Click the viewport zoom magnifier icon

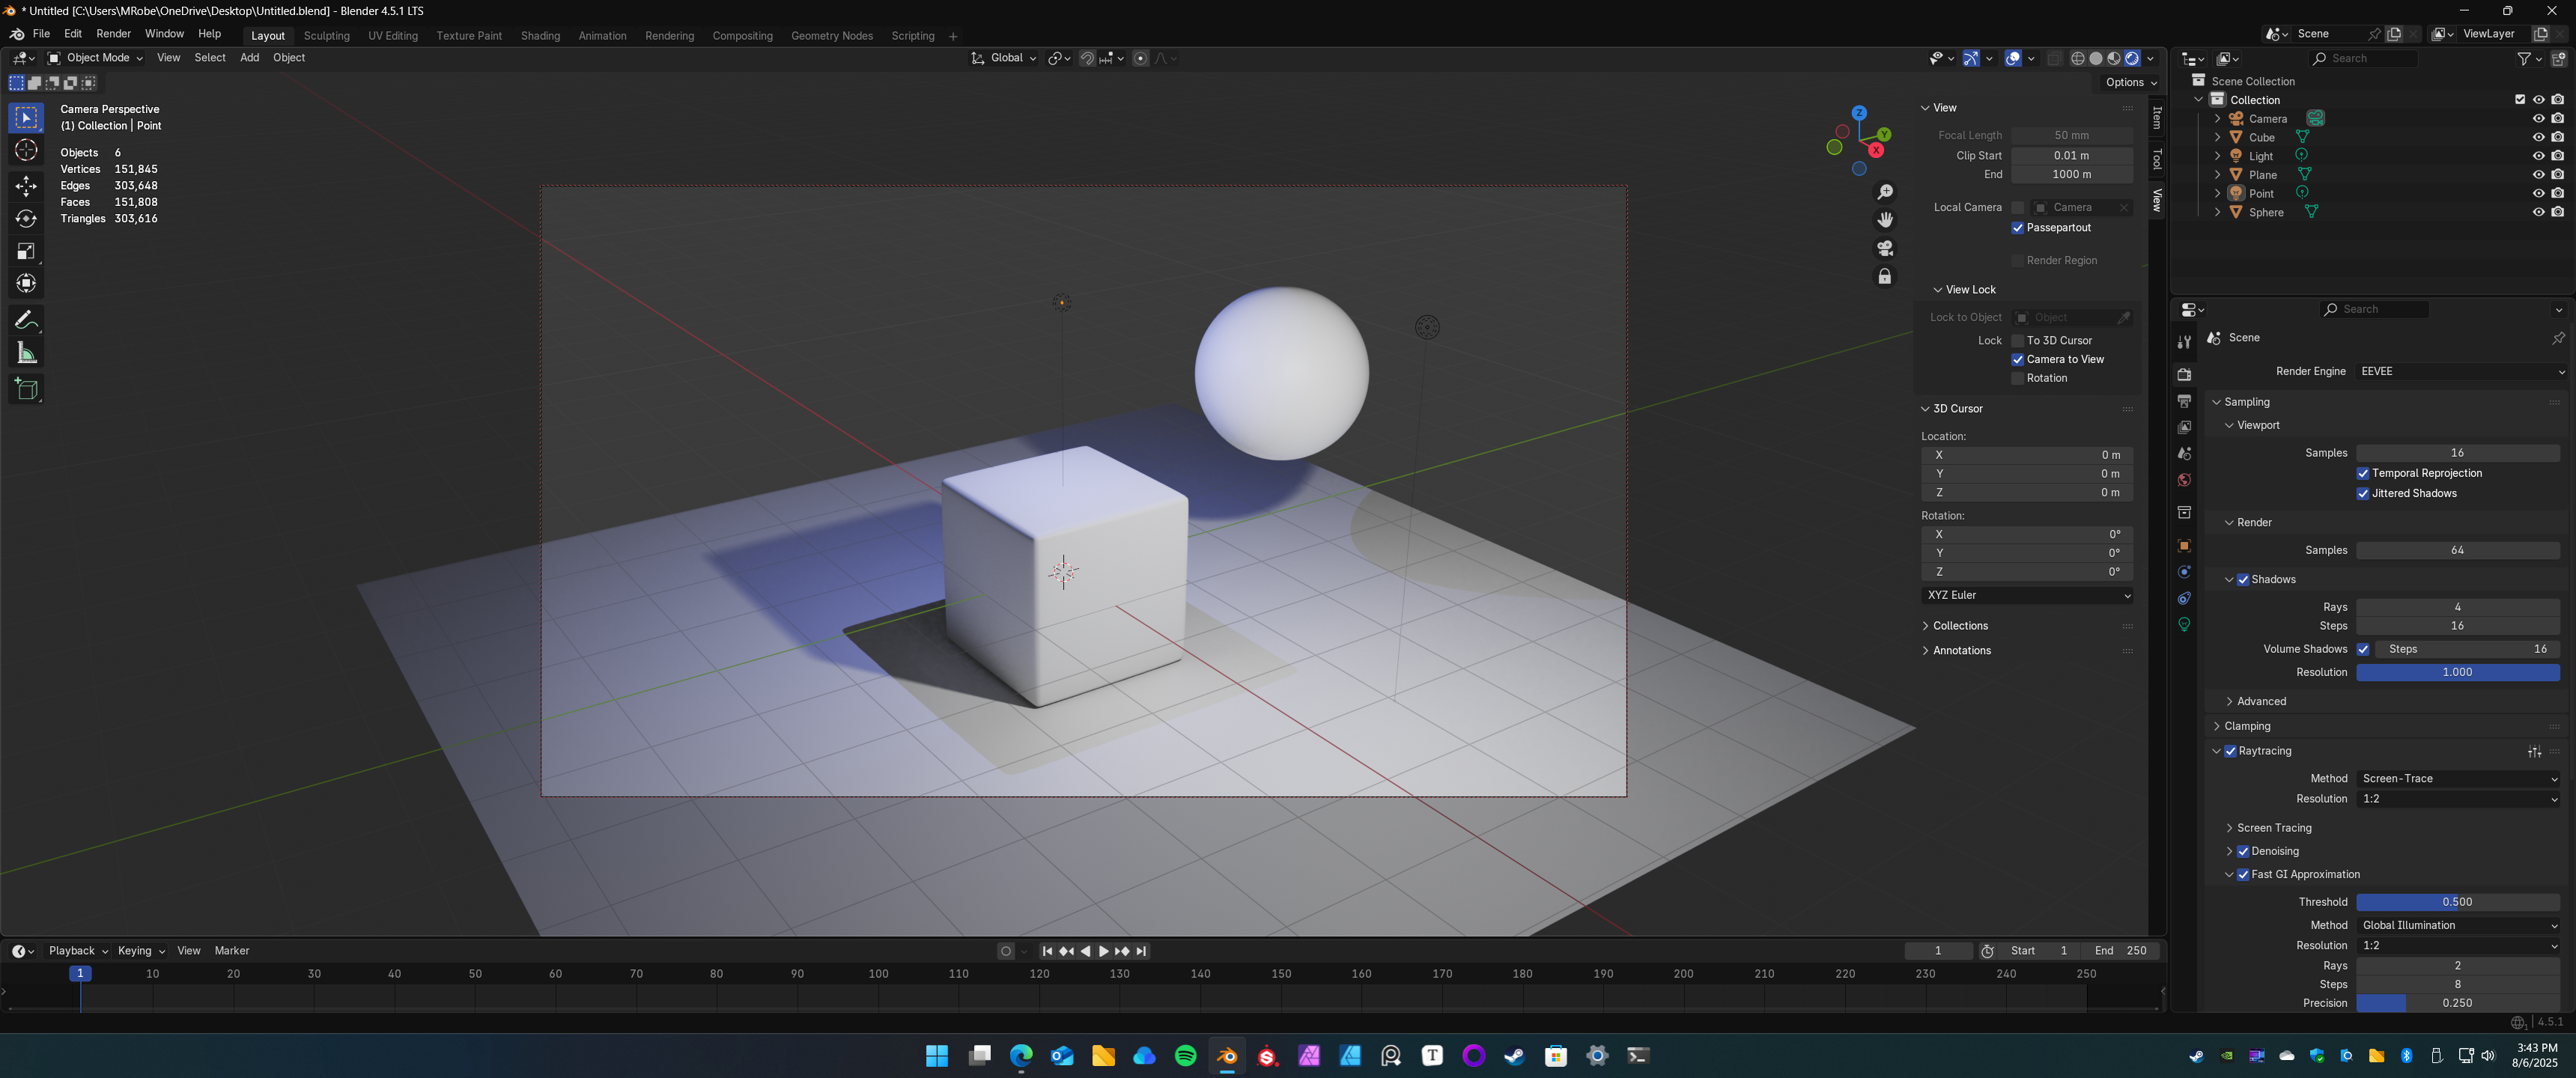[x=1885, y=192]
